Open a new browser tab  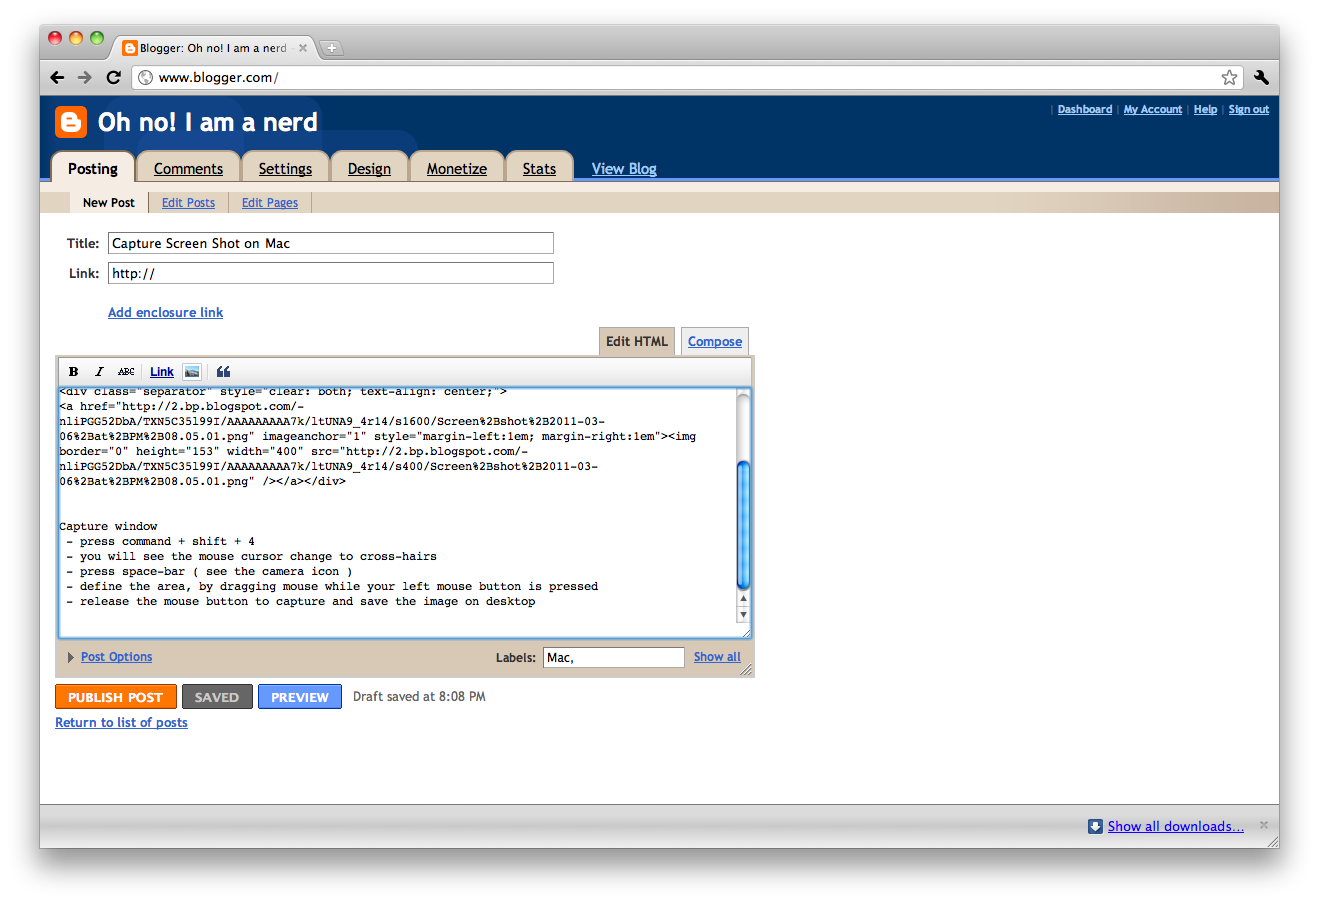coord(332,48)
